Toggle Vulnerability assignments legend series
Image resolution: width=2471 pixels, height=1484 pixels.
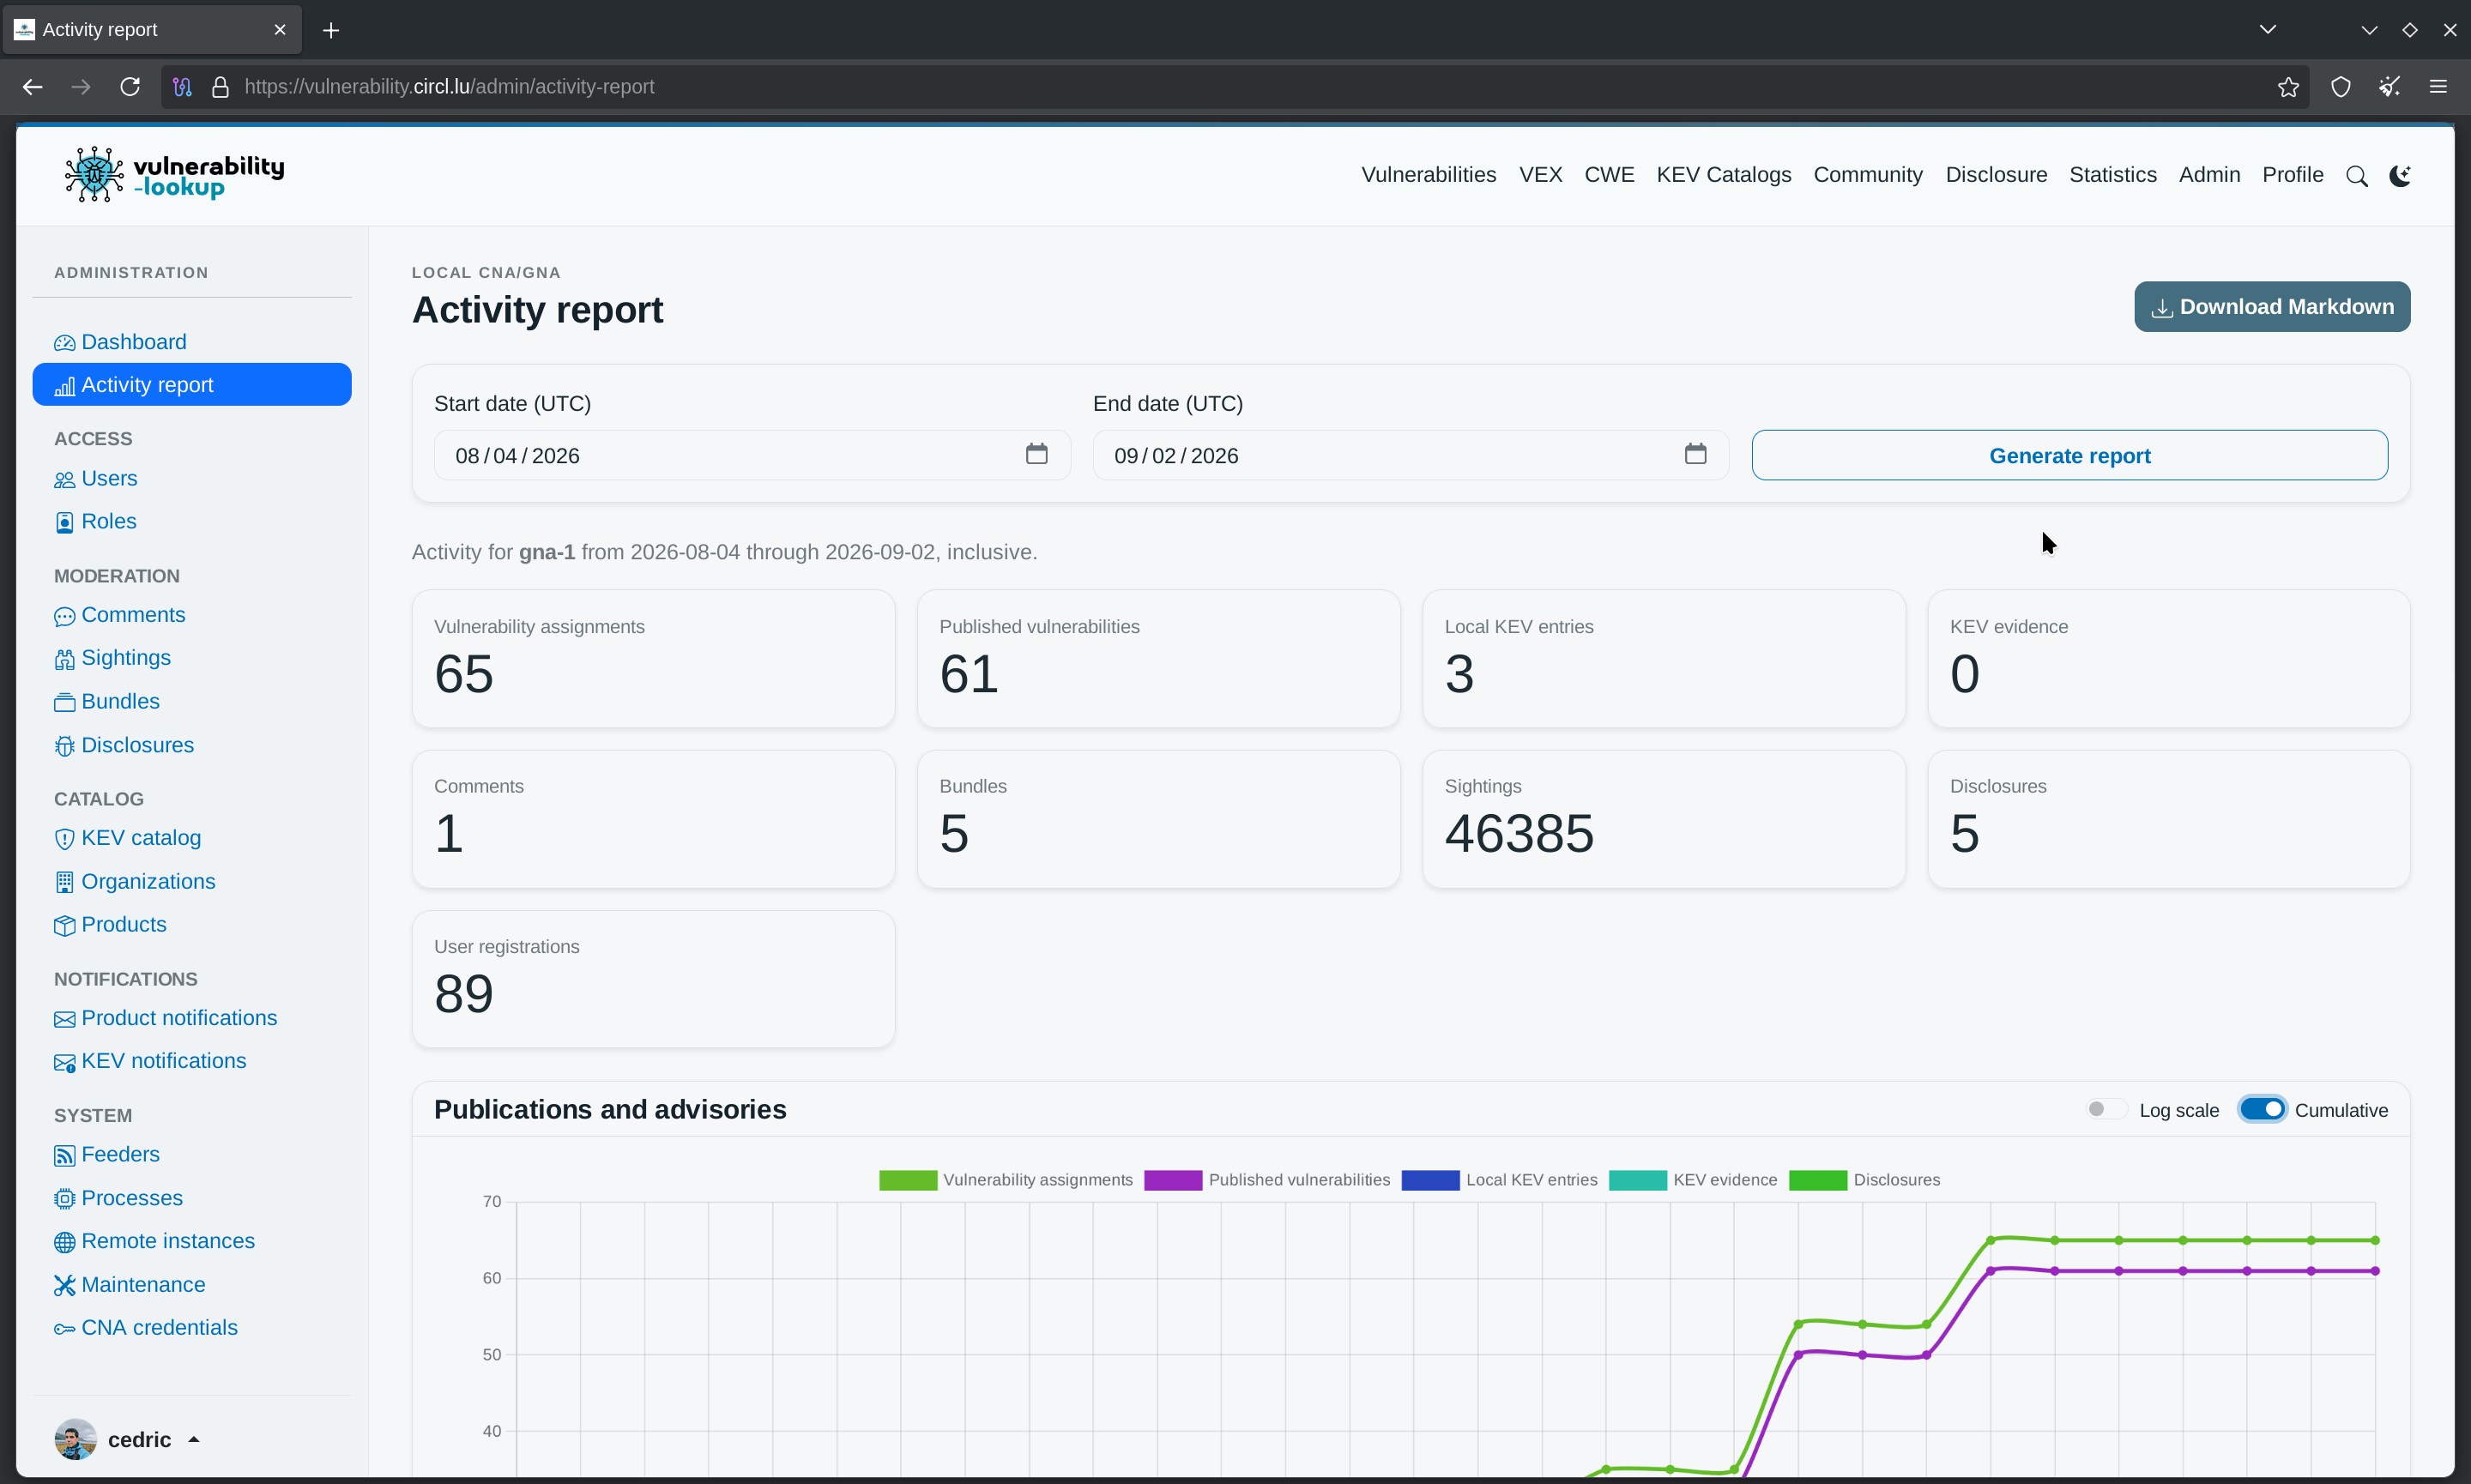coord(1005,1180)
